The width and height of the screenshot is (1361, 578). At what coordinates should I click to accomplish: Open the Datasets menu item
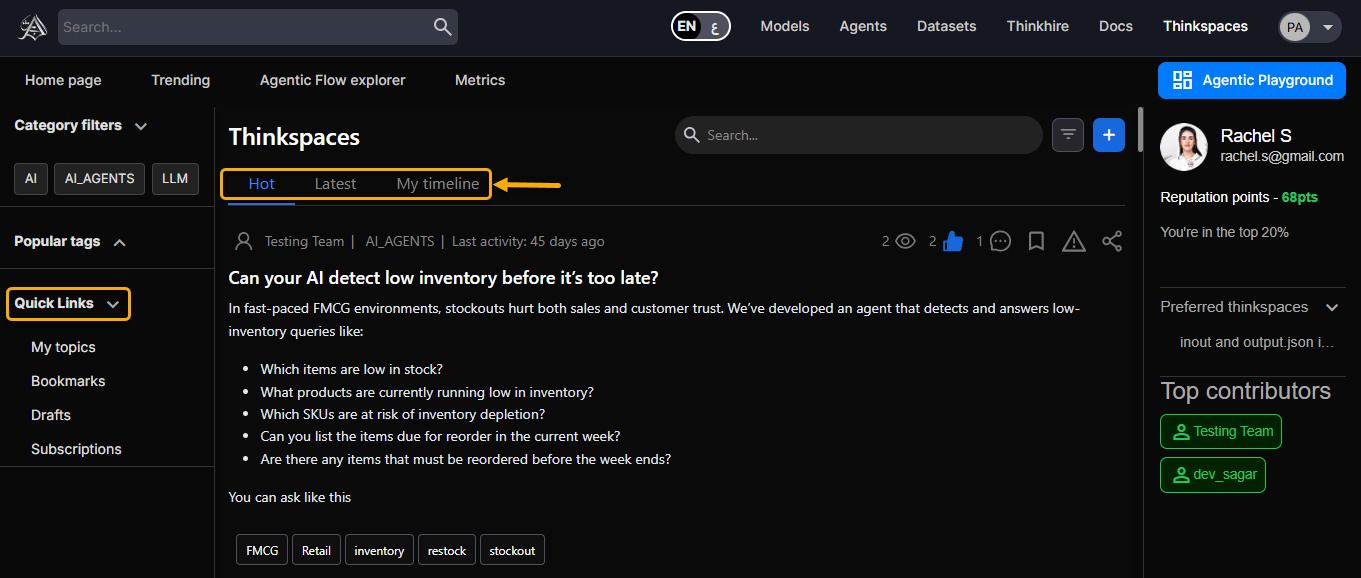[x=946, y=27]
